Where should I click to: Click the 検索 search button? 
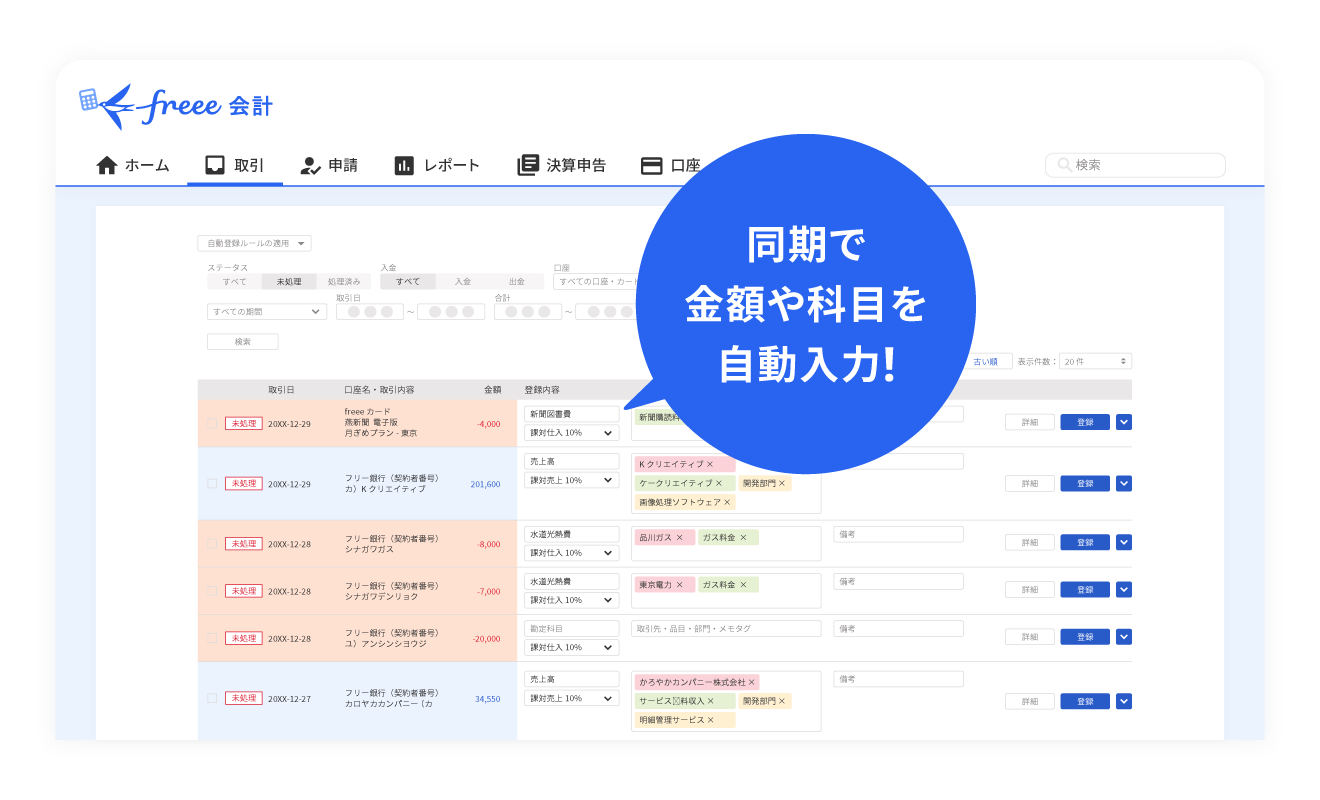(243, 341)
